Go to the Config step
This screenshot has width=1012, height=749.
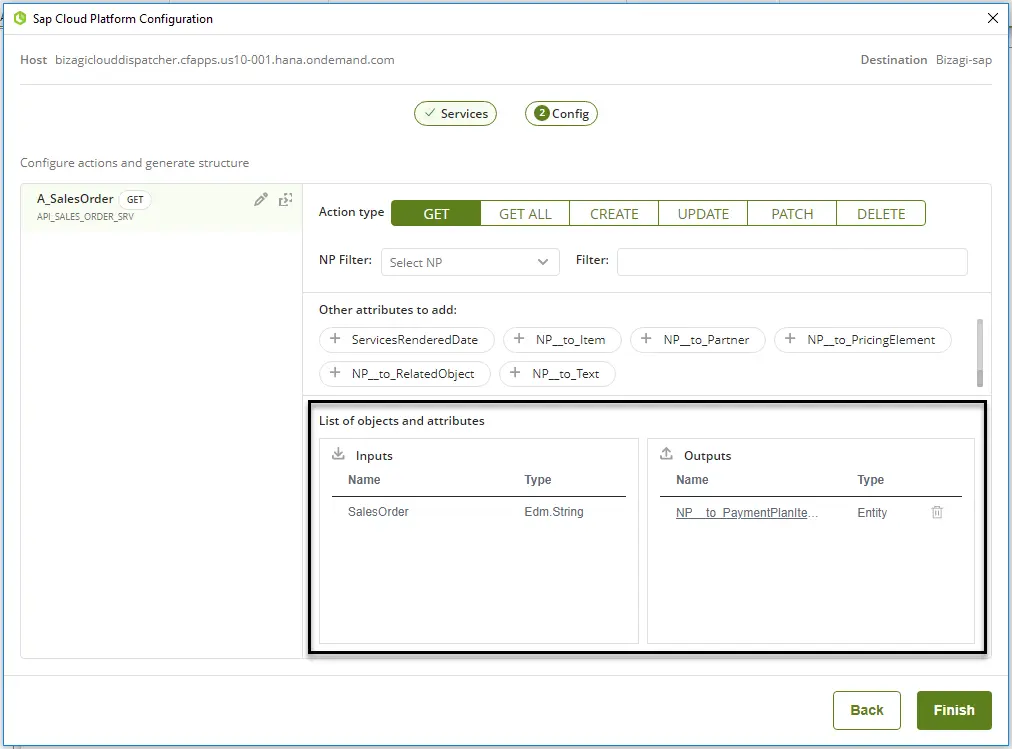coord(561,114)
